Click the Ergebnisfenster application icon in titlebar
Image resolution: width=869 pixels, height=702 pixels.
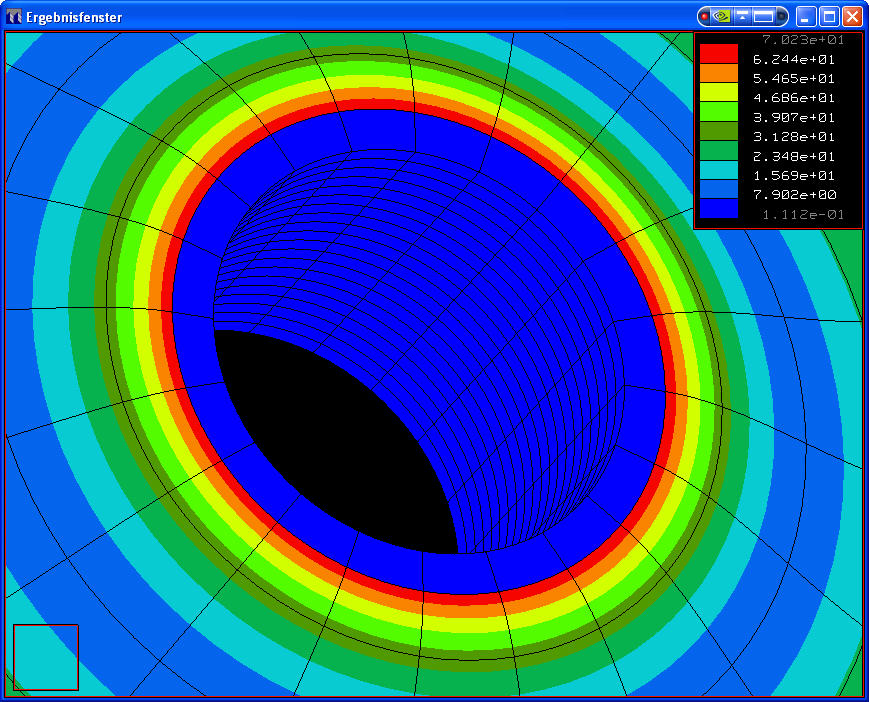click(x=13, y=17)
